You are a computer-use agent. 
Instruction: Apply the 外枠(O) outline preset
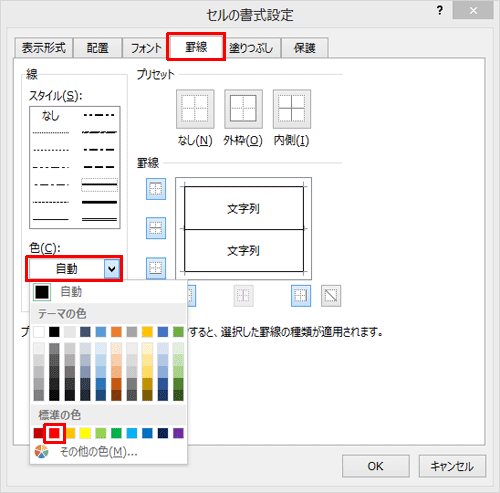point(243,109)
